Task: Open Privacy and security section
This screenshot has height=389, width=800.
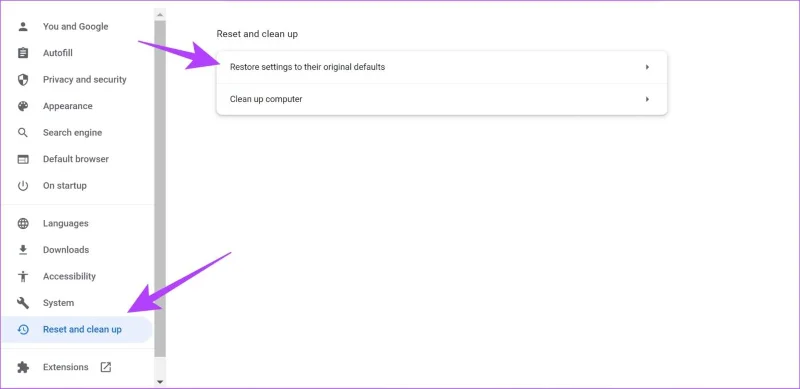Action: tap(85, 80)
